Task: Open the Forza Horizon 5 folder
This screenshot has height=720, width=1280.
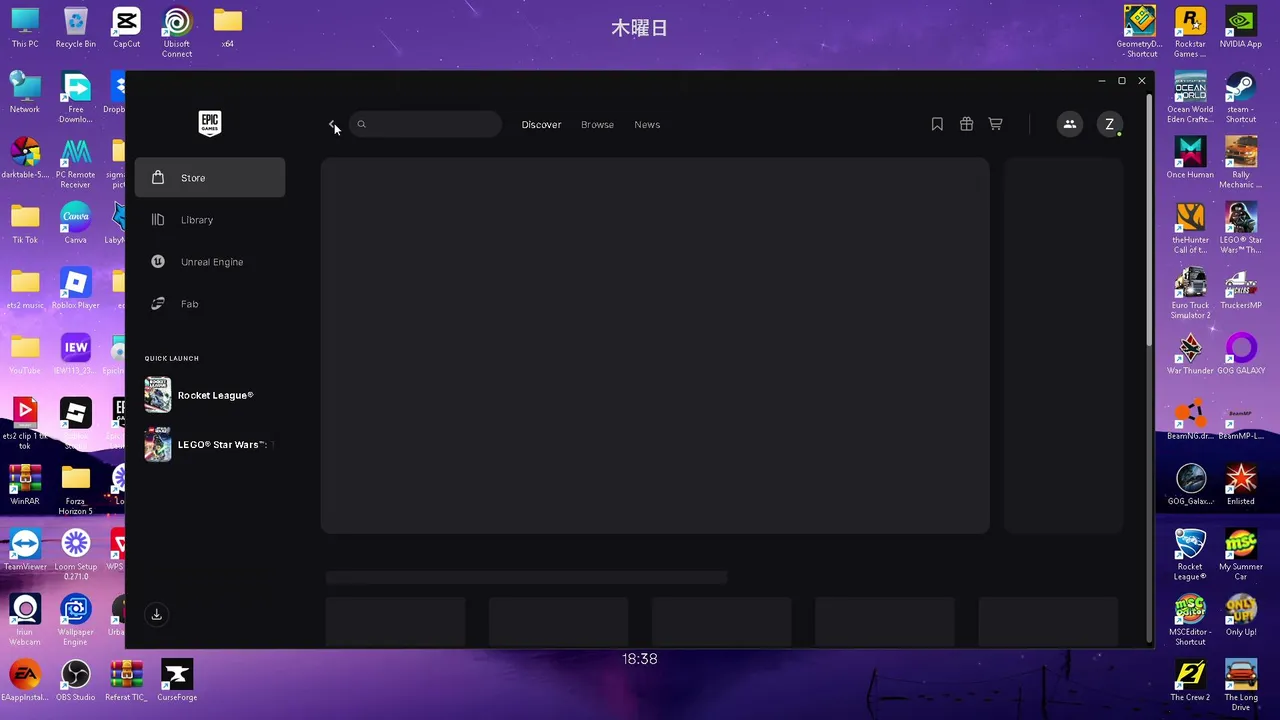Action: (76, 489)
